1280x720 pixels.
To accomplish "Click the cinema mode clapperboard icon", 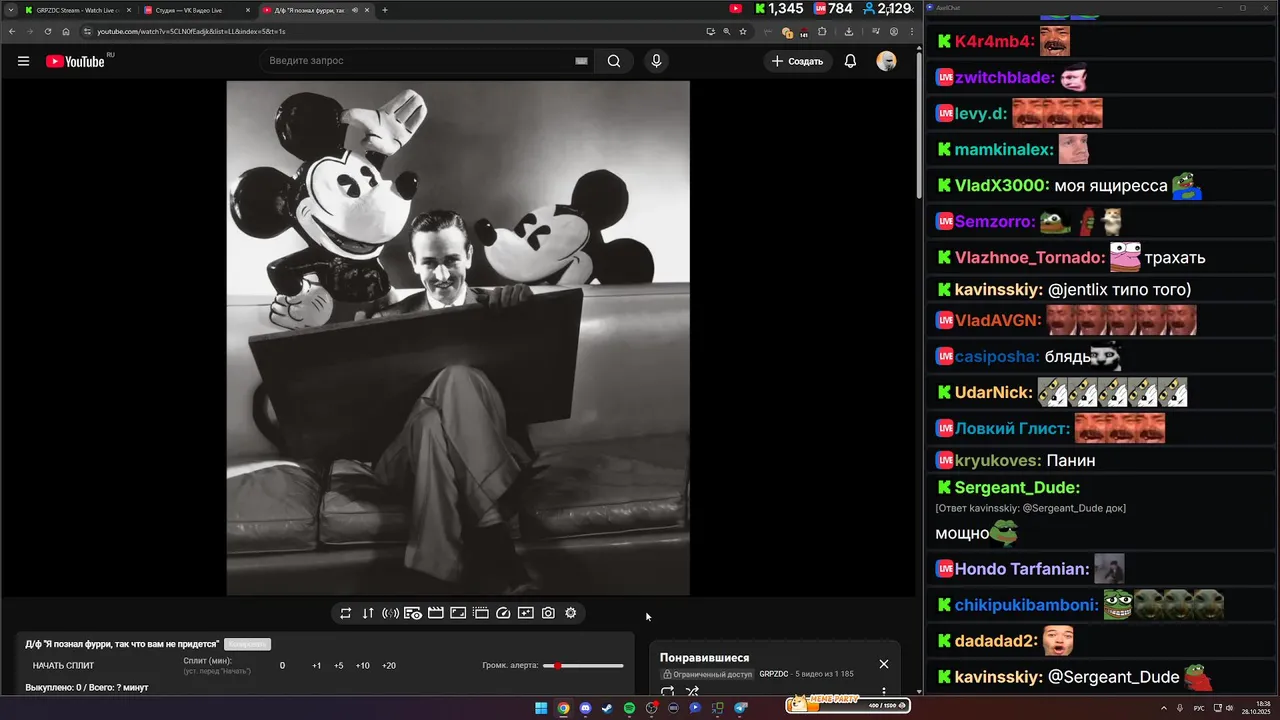I will tap(436, 613).
